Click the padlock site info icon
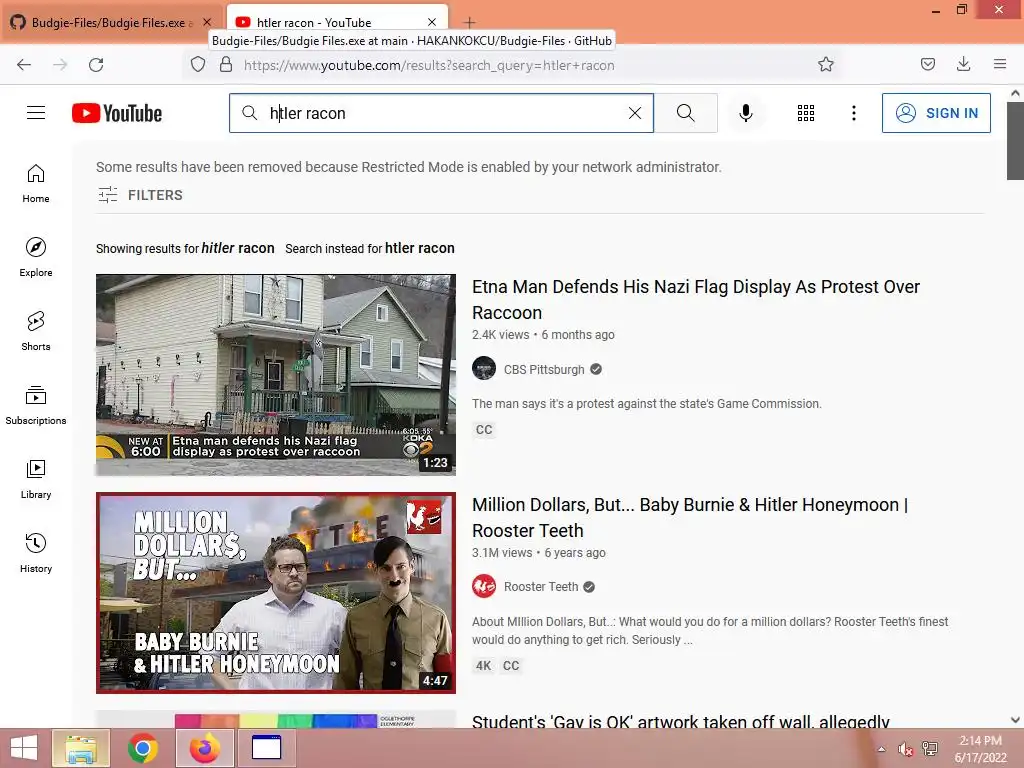1024x768 pixels. click(226, 65)
